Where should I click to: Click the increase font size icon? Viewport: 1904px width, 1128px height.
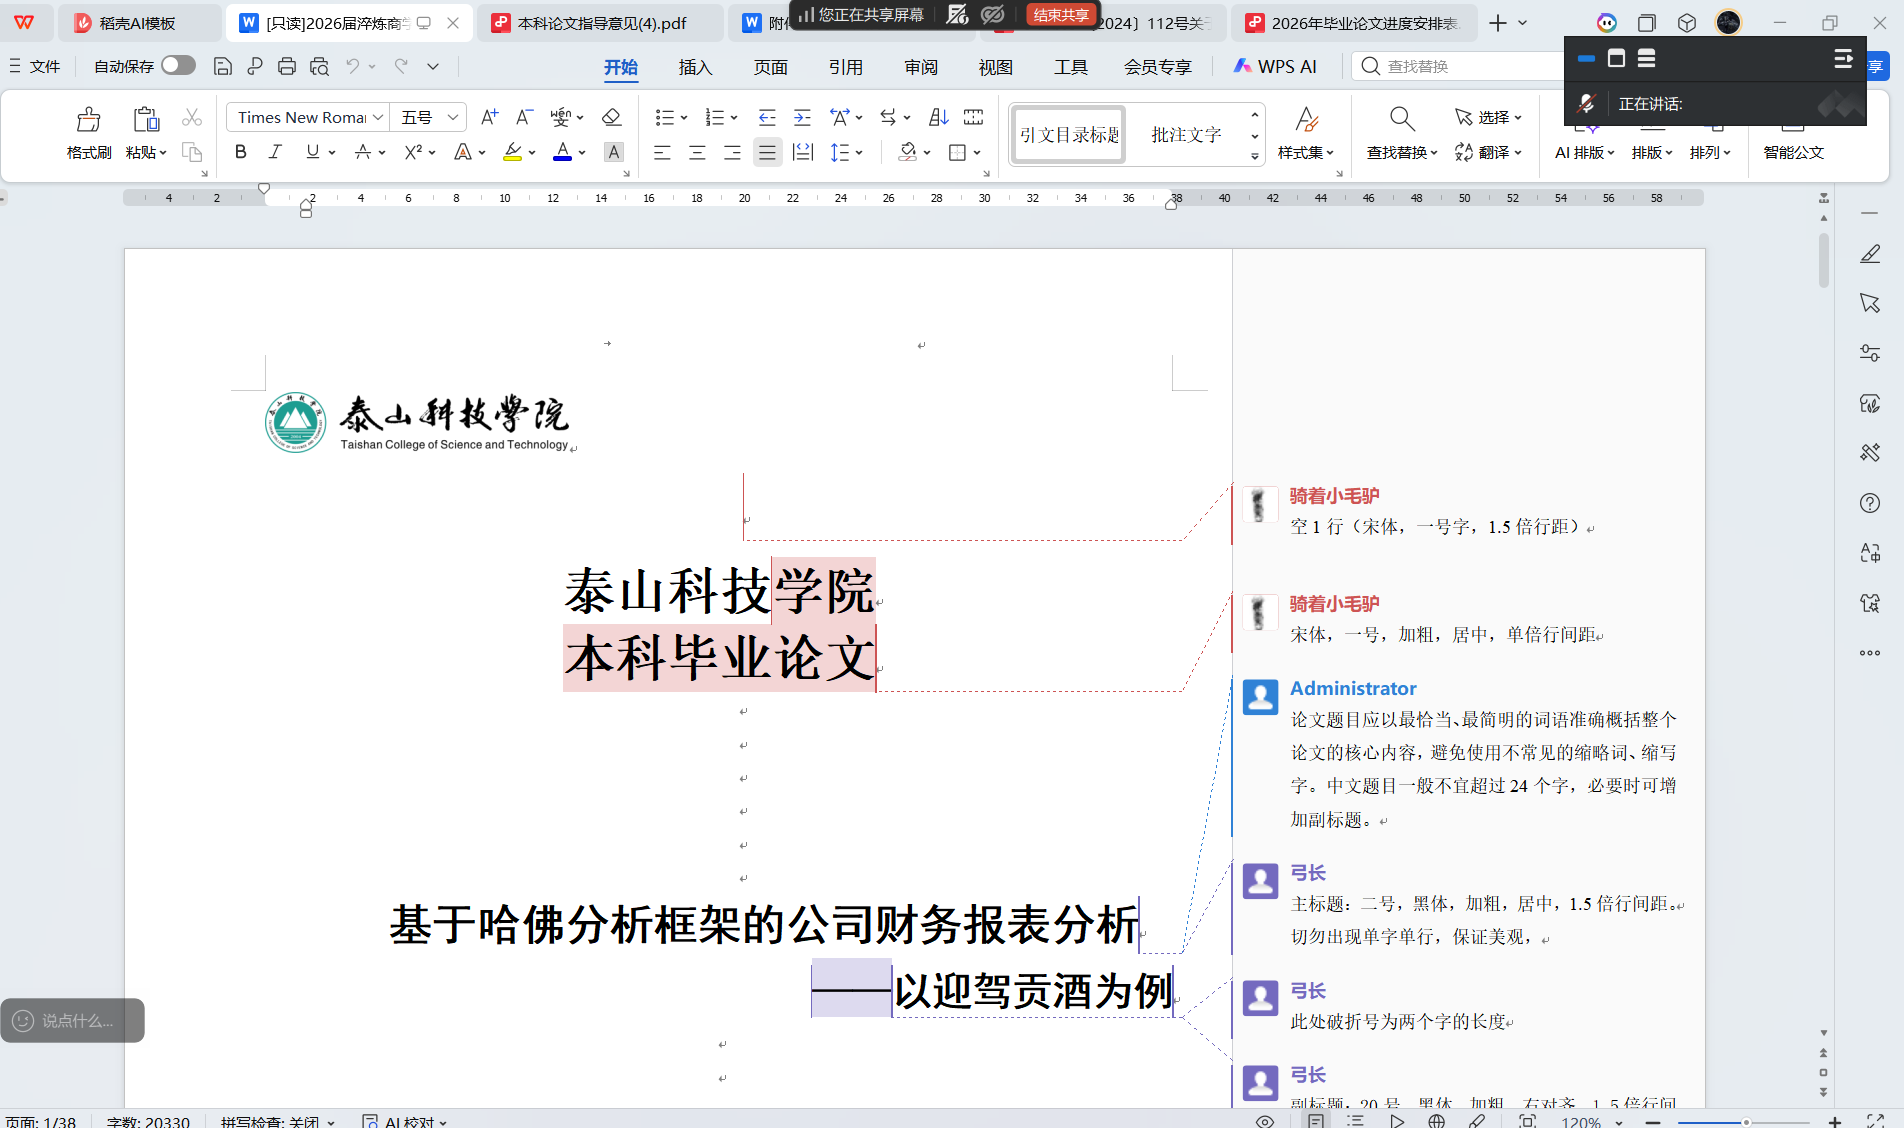(489, 117)
